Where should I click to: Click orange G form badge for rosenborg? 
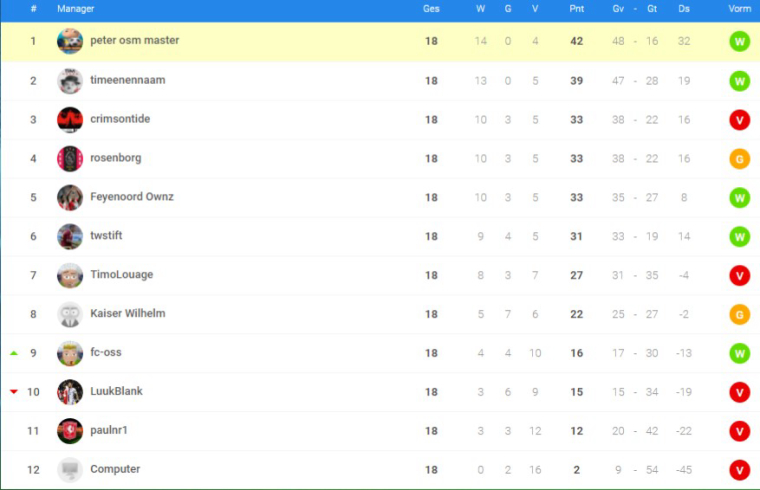point(740,159)
